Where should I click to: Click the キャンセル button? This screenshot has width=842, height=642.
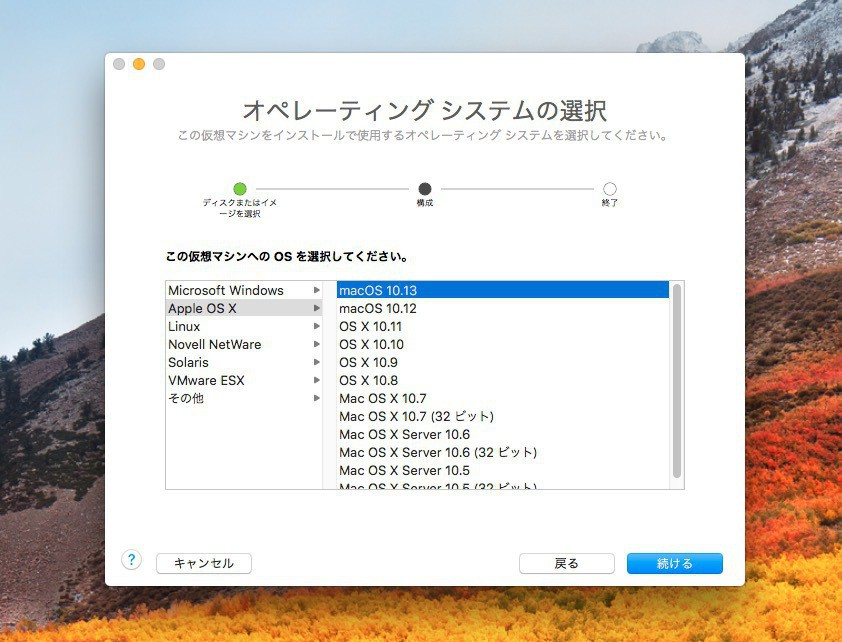tap(204, 563)
